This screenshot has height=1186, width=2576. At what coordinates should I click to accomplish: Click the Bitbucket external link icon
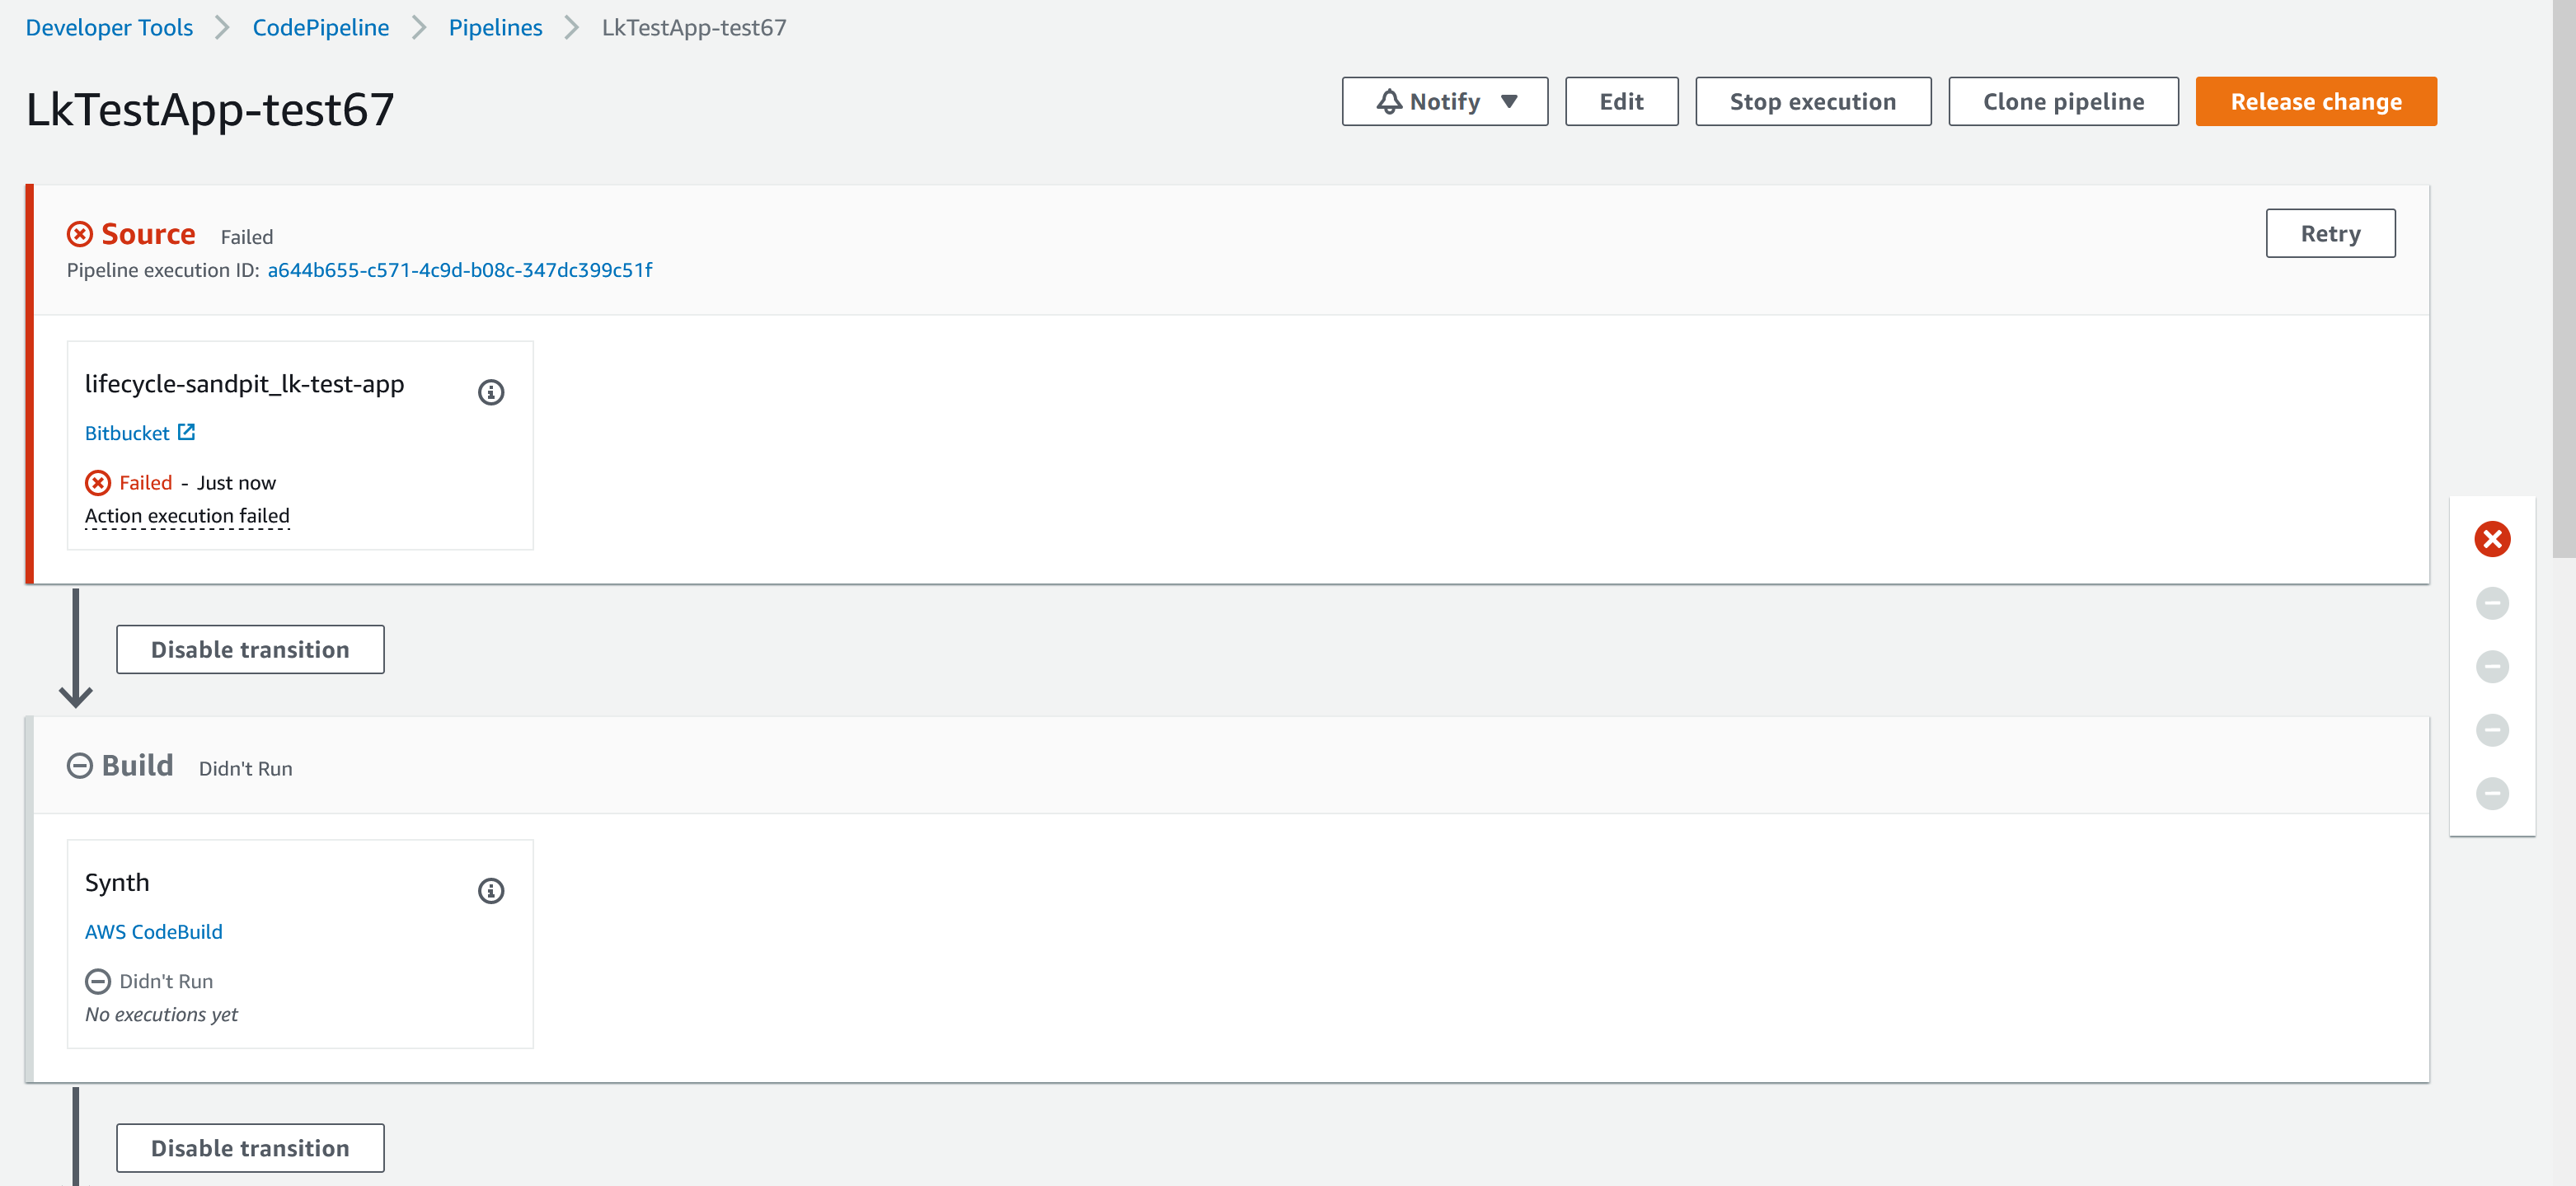[186, 432]
